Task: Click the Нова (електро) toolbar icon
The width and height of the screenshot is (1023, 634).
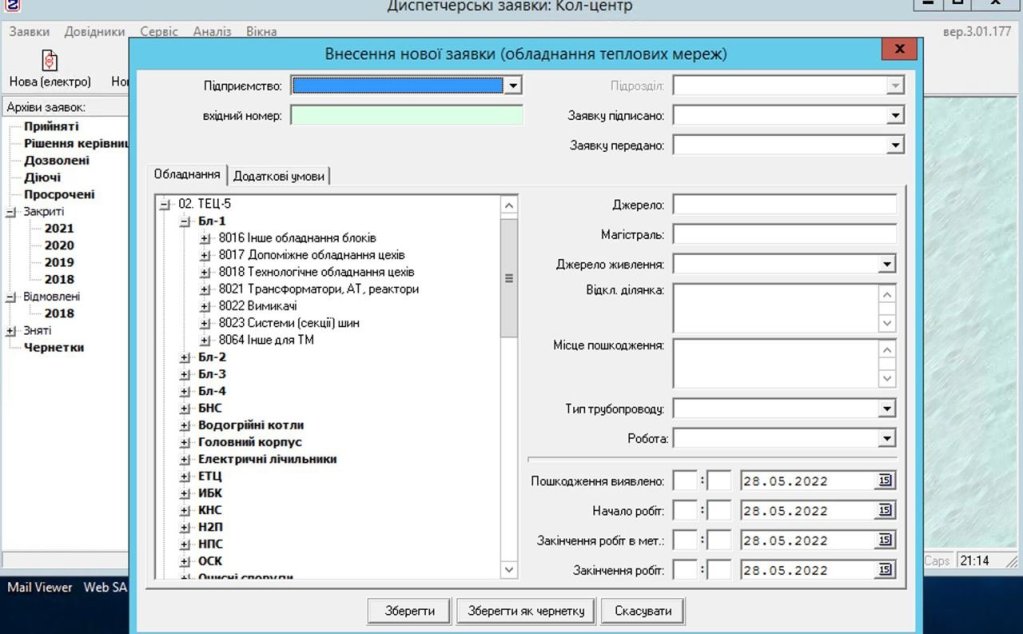Action: 49,62
